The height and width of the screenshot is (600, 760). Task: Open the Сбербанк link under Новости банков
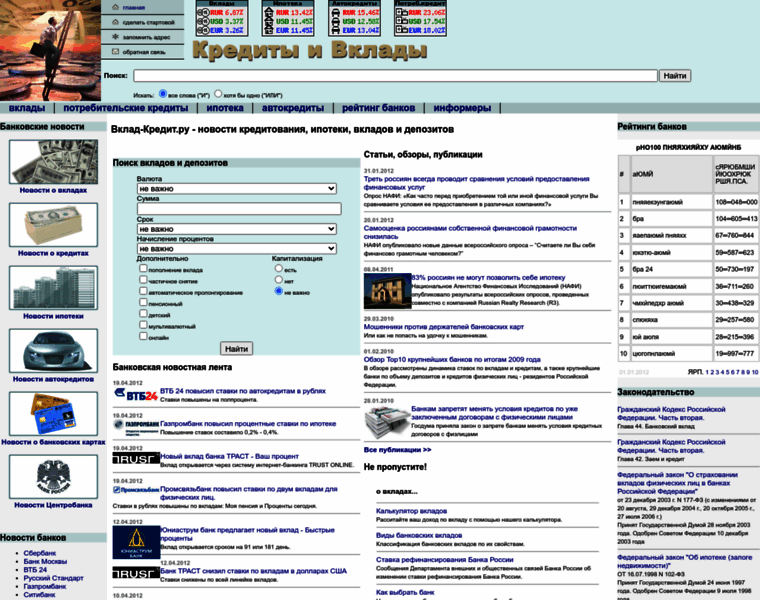pyautogui.click(x=40, y=553)
